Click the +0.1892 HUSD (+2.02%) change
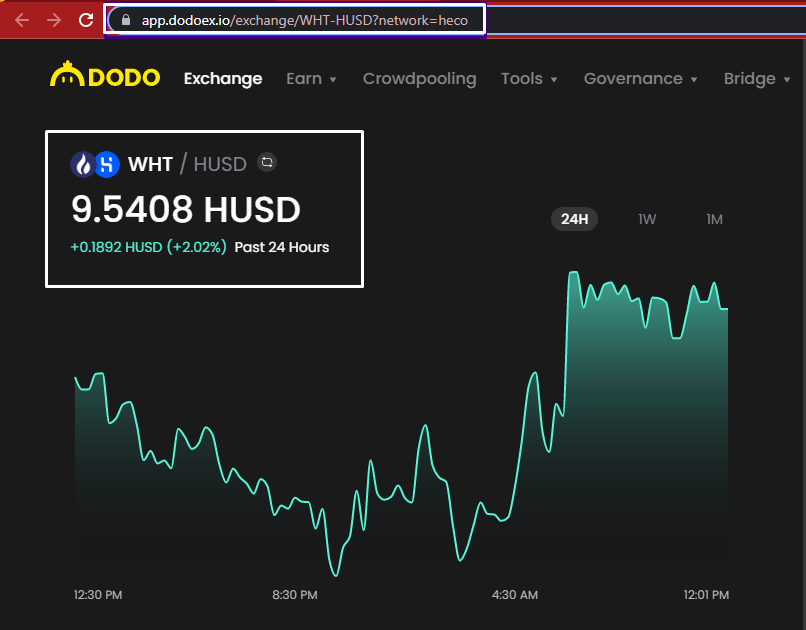 [148, 247]
